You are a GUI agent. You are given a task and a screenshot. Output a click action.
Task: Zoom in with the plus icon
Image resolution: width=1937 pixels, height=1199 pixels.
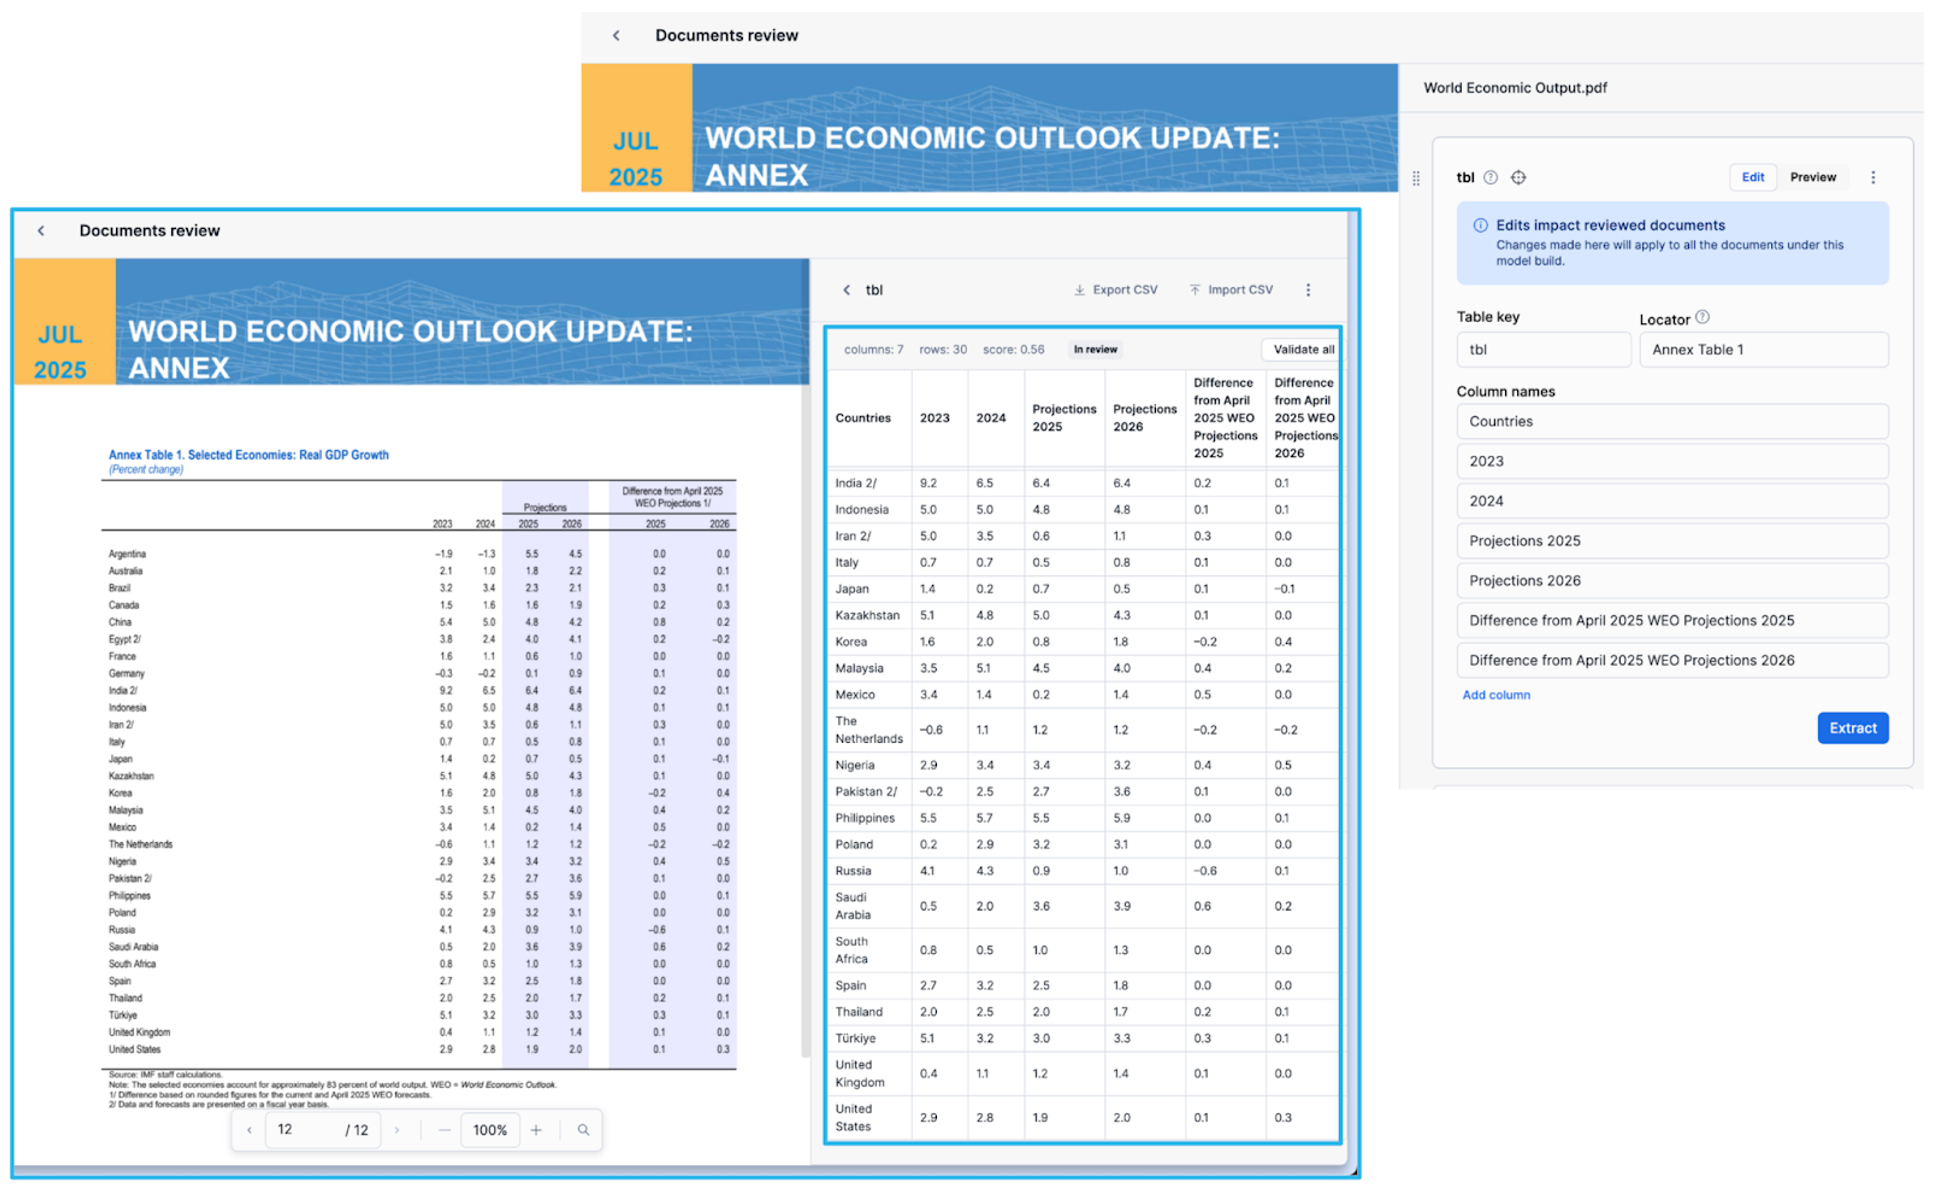click(537, 1130)
